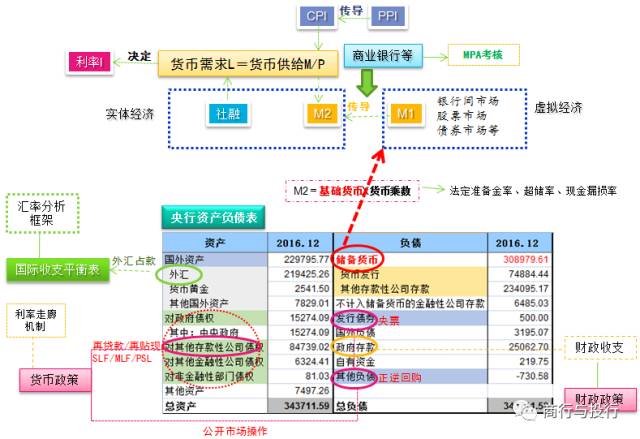The width and height of the screenshot is (640, 439).
Task: Select the red value 308979.61
Action: [526, 259]
